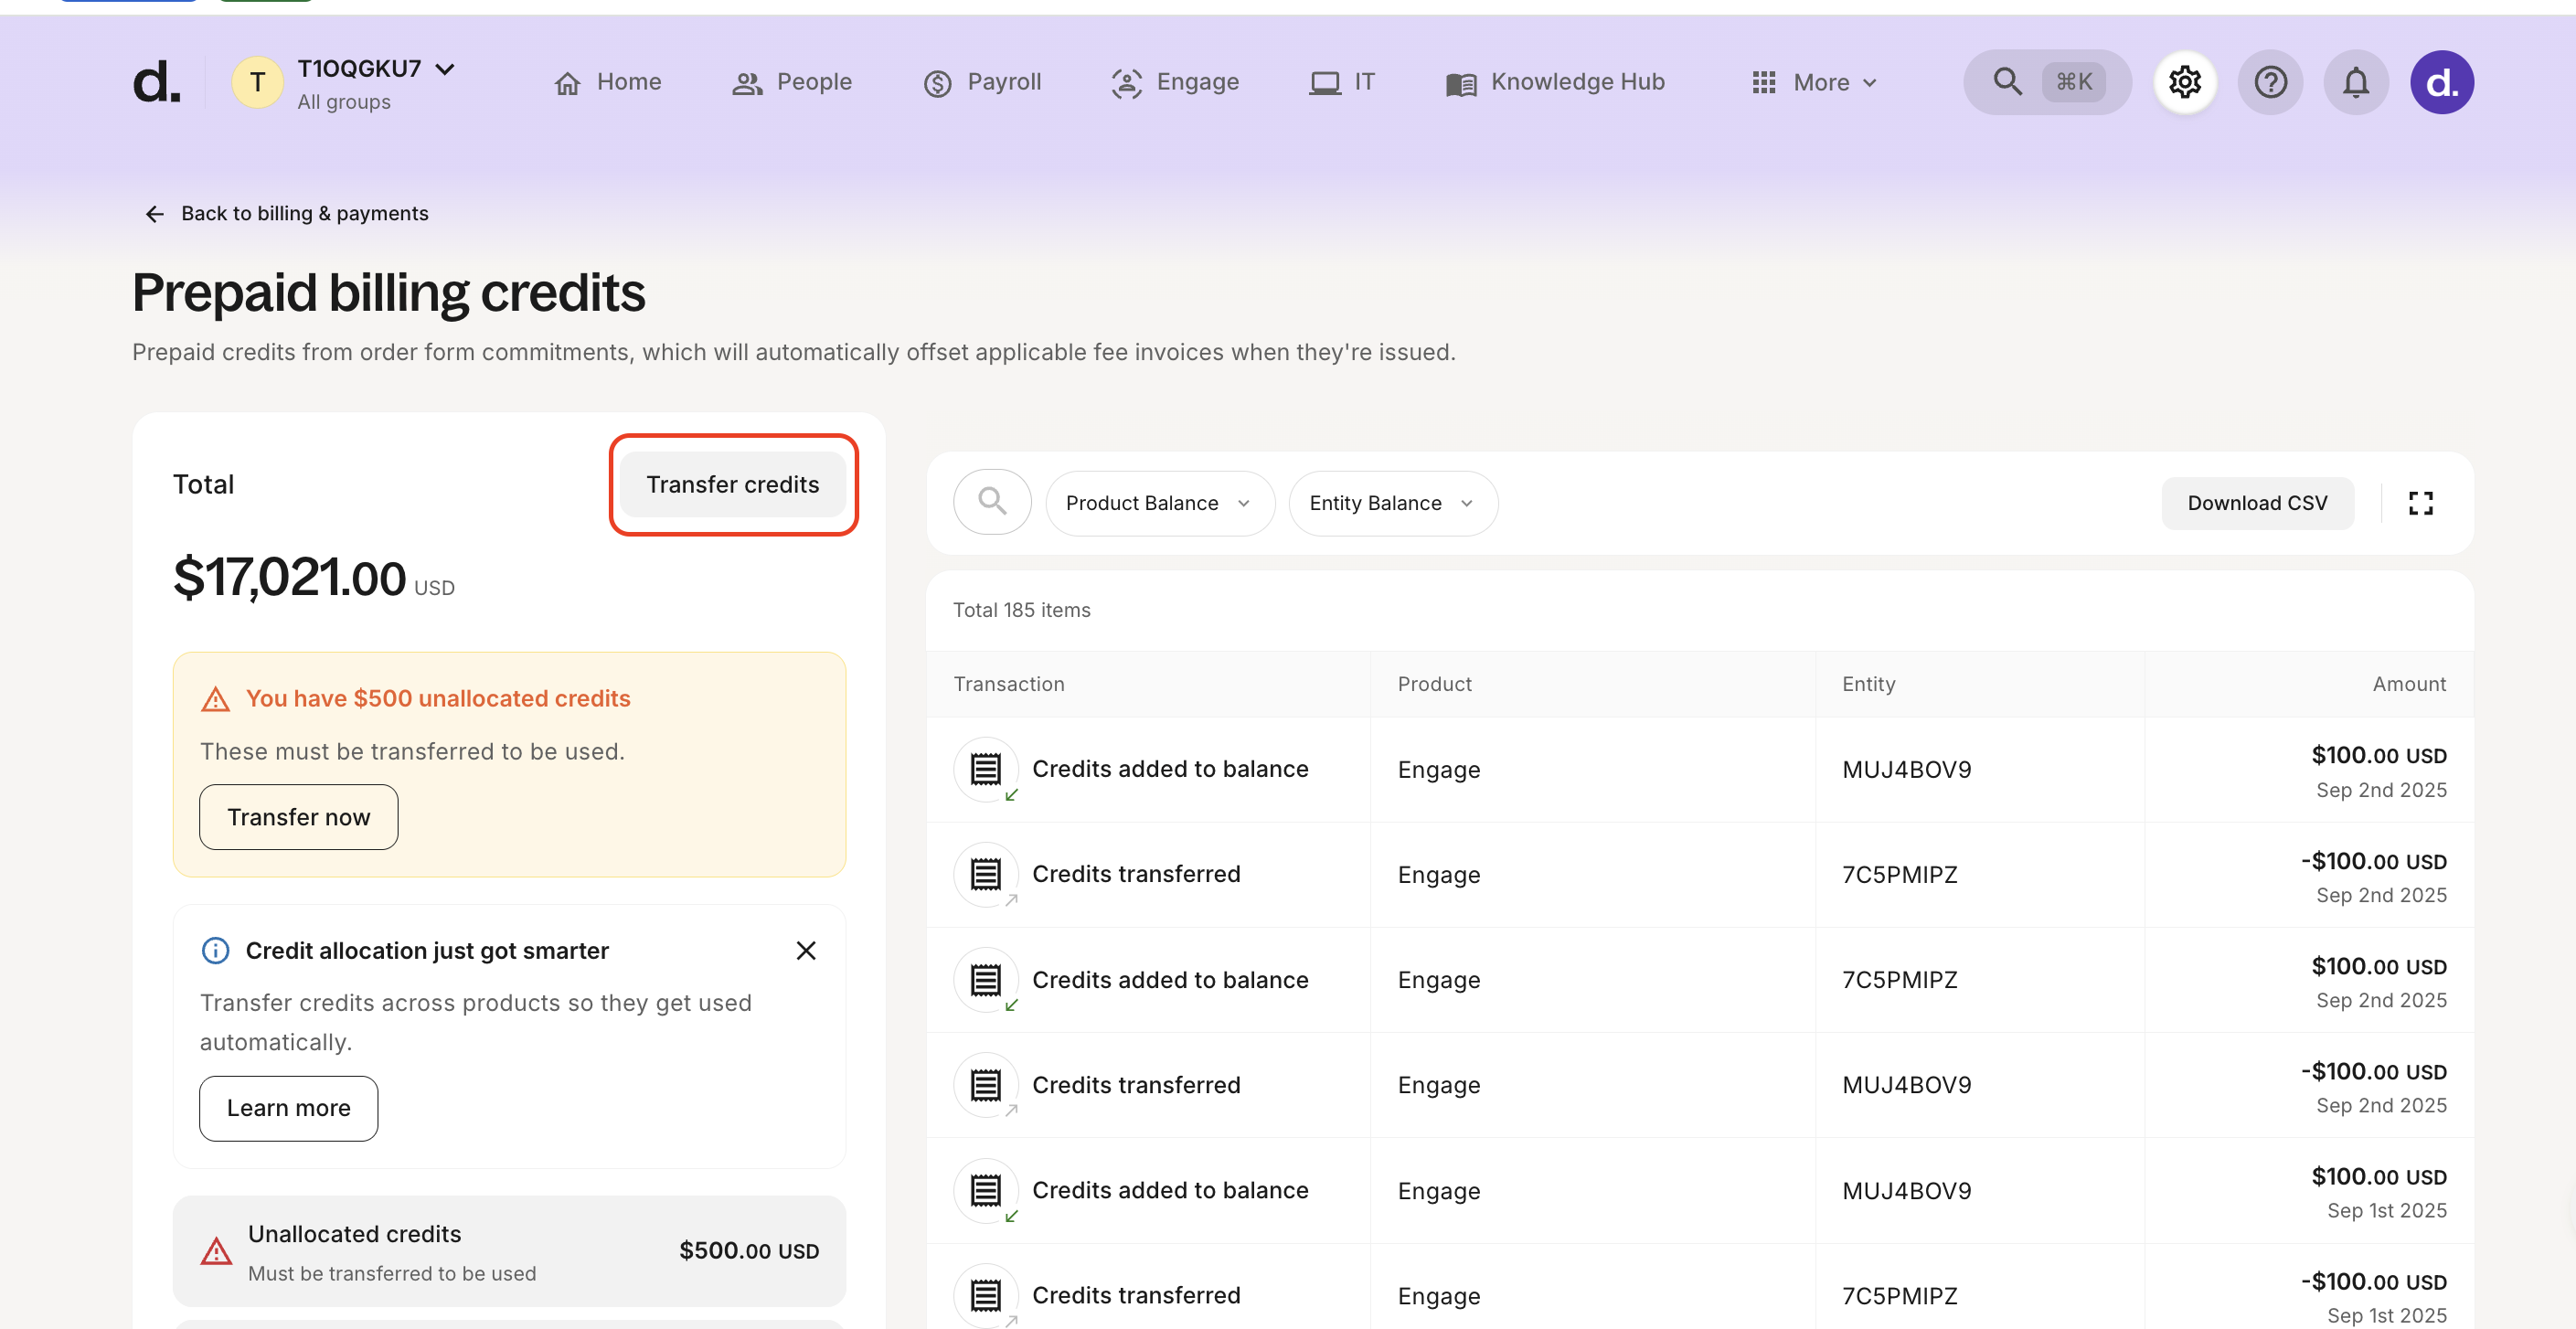
Task: Click the first Credits added receipt icon
Action: 985,769
